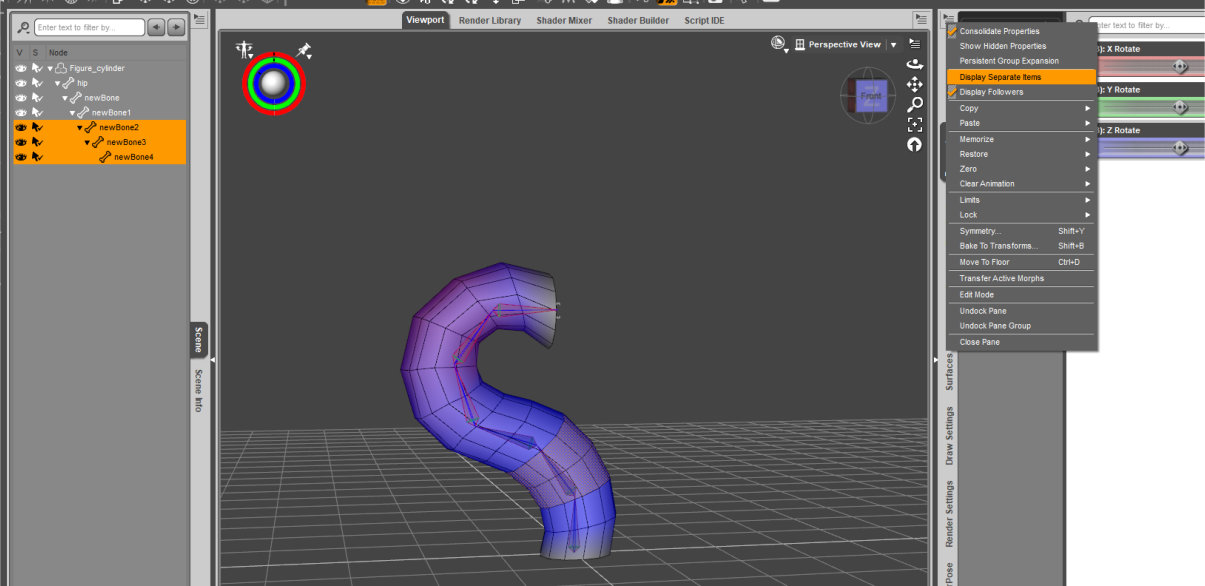The width and height of the screenshot is (1205, 586).
Task: Select Display Separate Items menu entry
Action: point(1022,77)
